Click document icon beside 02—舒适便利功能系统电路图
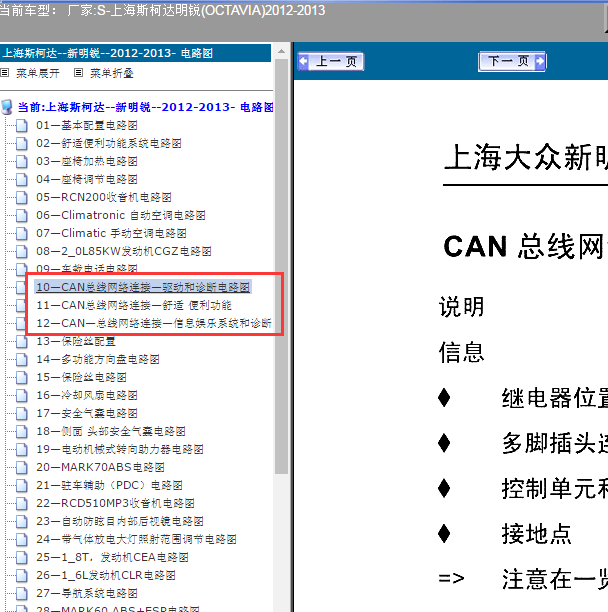Screen dimensions: 608x612 (x=22, y=144)
